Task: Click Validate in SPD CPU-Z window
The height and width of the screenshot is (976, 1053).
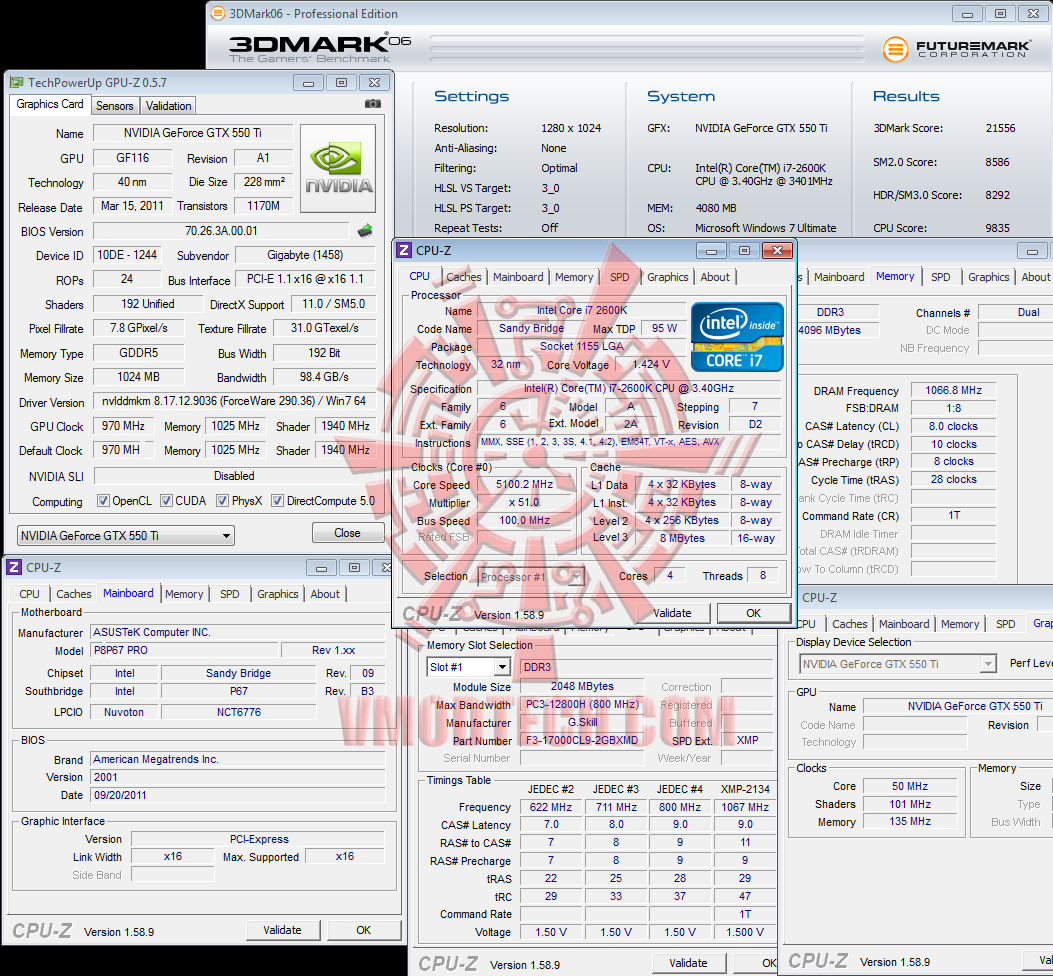Action: coord(688,963)
